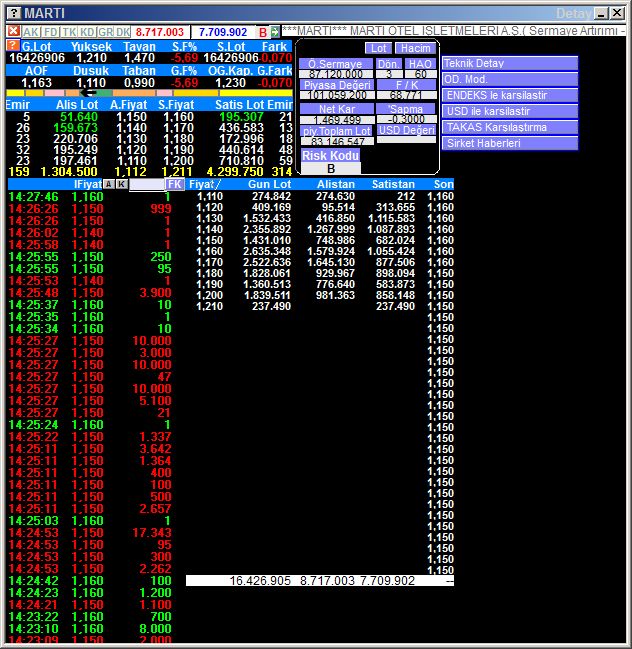This screenshot has width=632, height=649.
Task: Select the 14:24:53 trade with 17.343 lots
Action: [x=90, y=533]
